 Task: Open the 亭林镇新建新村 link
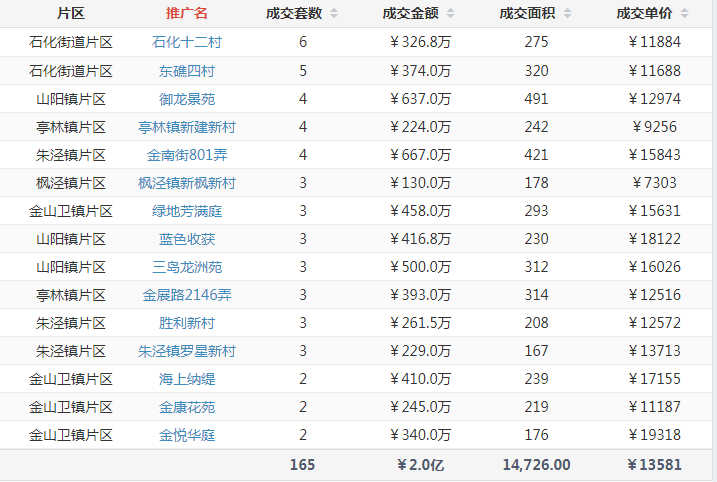point(187,127)
